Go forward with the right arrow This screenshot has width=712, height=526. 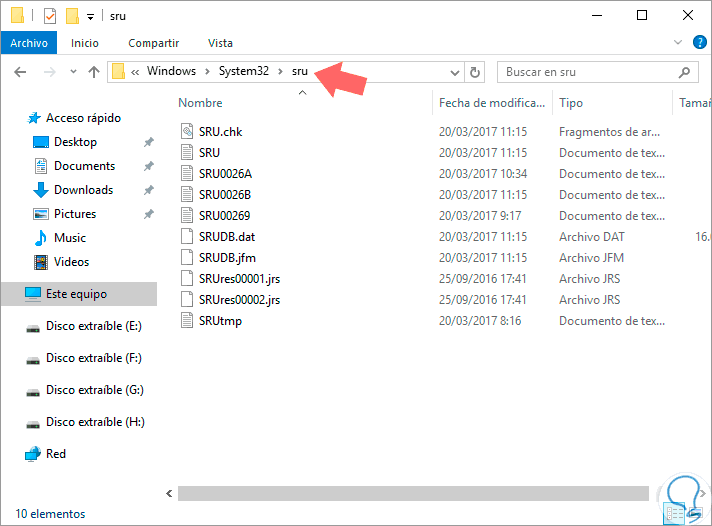click(49, 72)
